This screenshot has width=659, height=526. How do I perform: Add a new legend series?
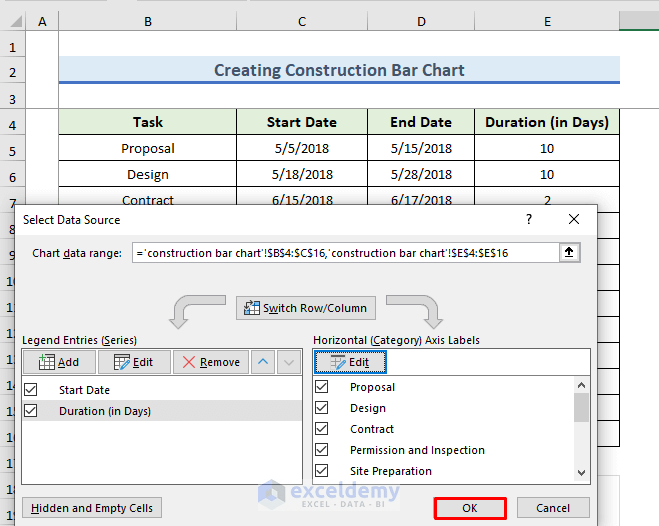pos(59,362)
